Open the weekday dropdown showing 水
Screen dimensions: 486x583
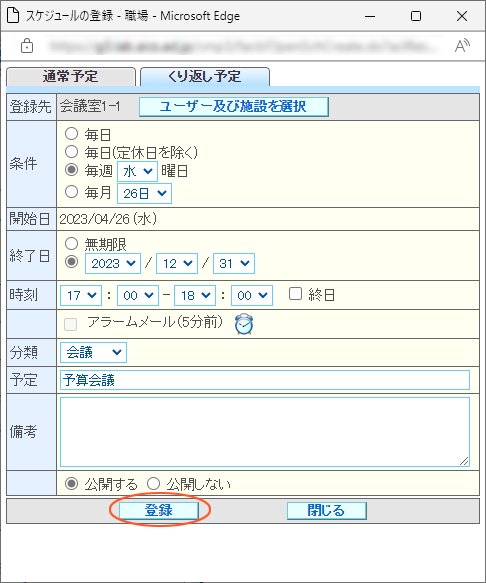(138, 171)
